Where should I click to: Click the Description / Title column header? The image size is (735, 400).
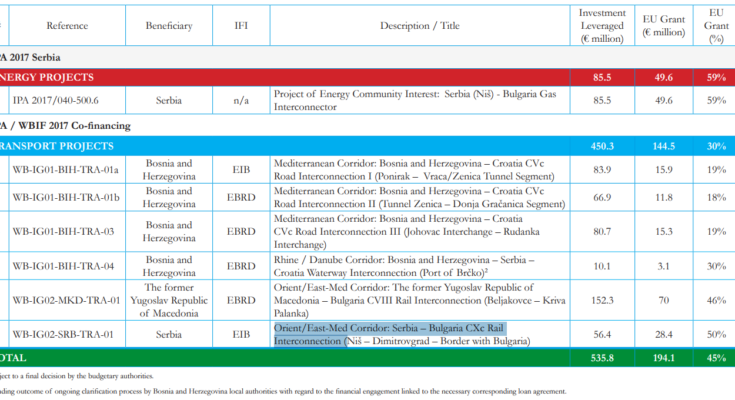420,26
